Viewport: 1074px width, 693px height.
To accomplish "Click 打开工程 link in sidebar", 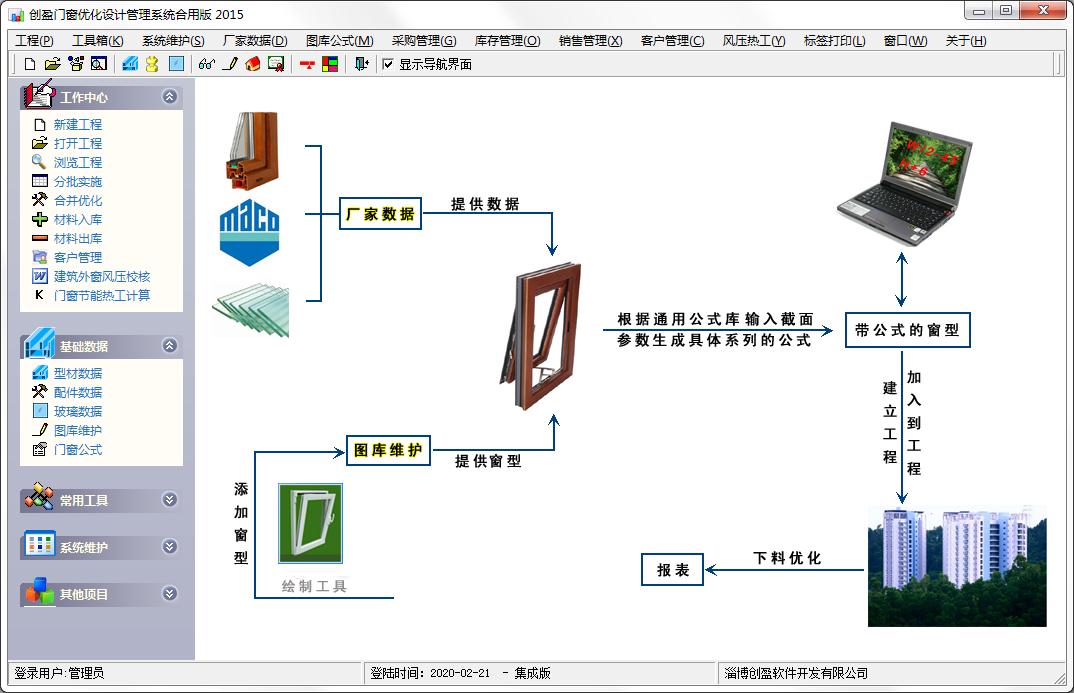I will 77,143.
